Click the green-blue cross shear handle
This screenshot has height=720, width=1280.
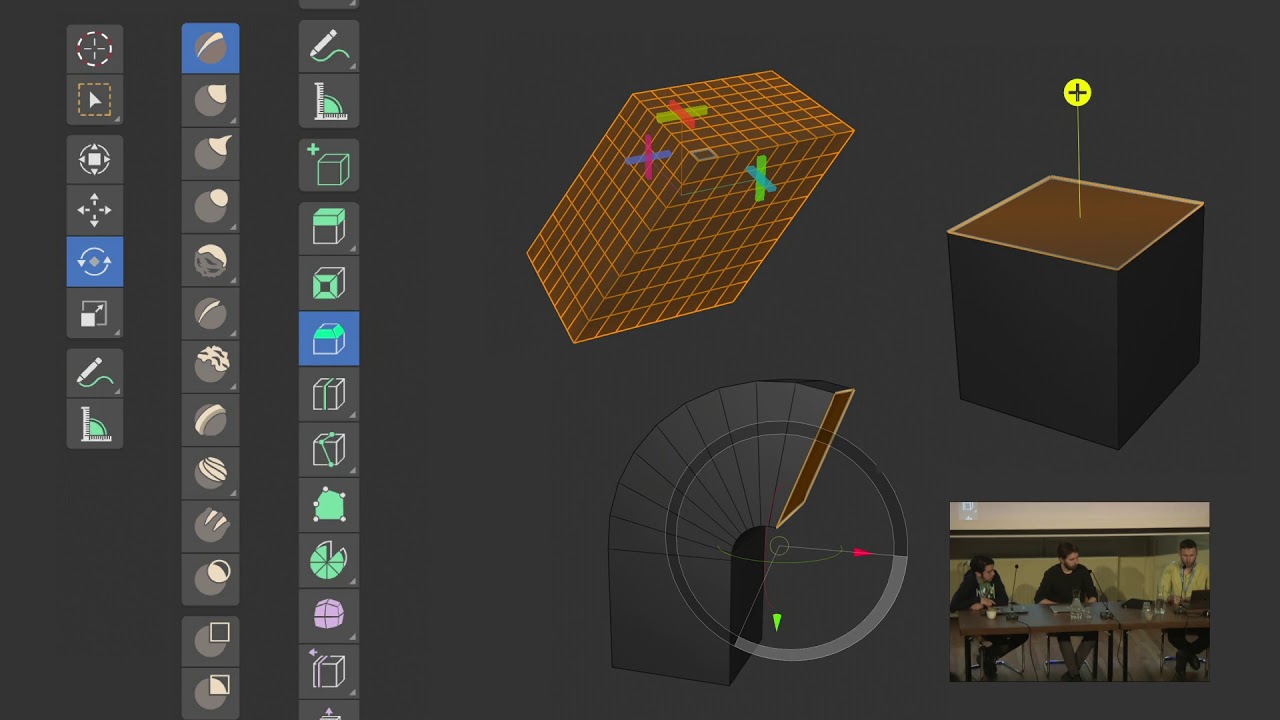point(761,177)
